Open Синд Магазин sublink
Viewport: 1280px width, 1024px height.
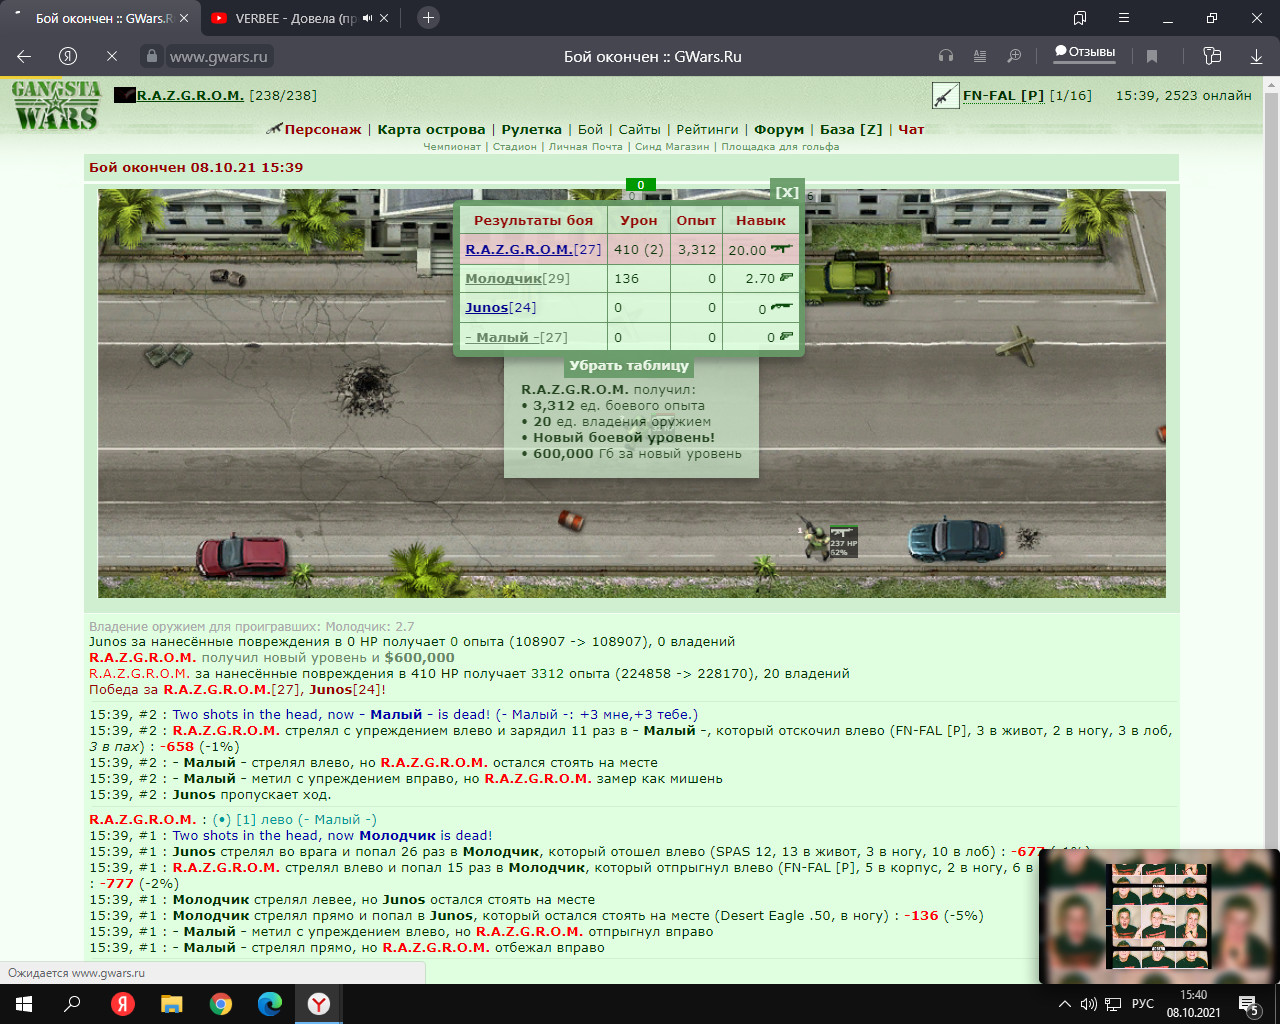tap(672, 147)
